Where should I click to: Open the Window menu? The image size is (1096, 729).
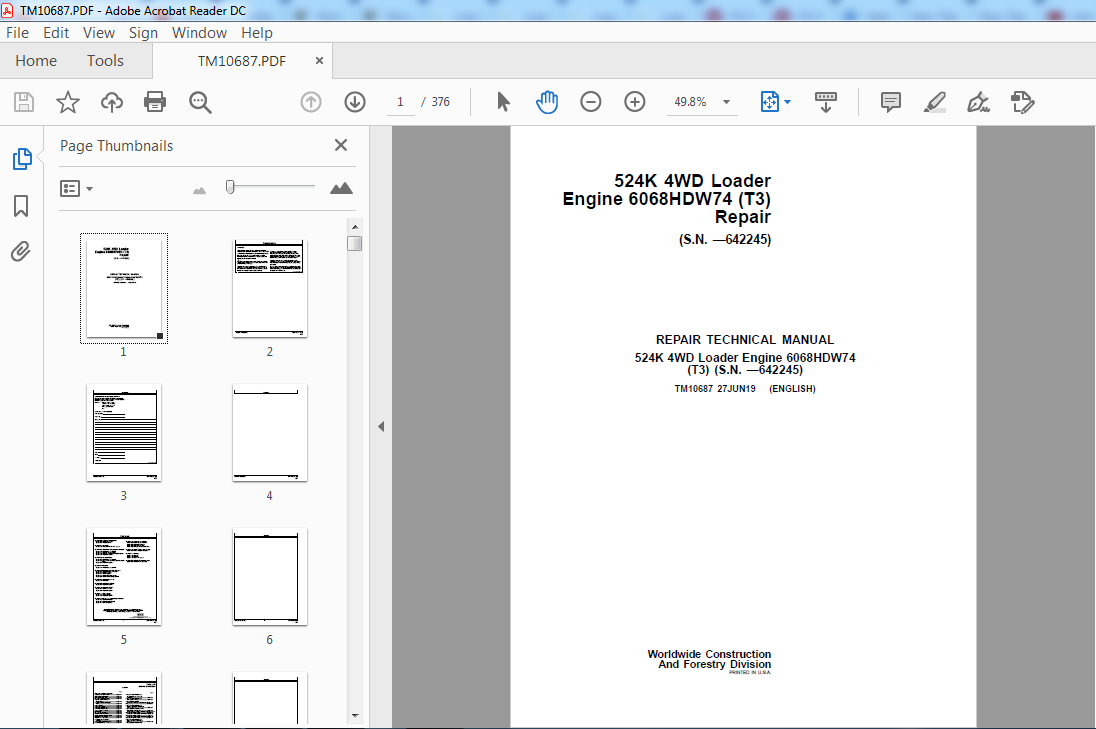point(199,33)
